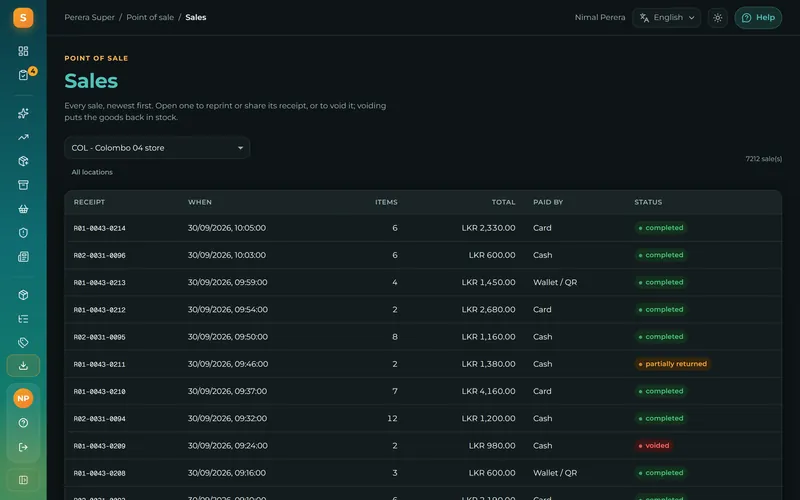
Task: Open the NP user avatar
Action: 23,398
